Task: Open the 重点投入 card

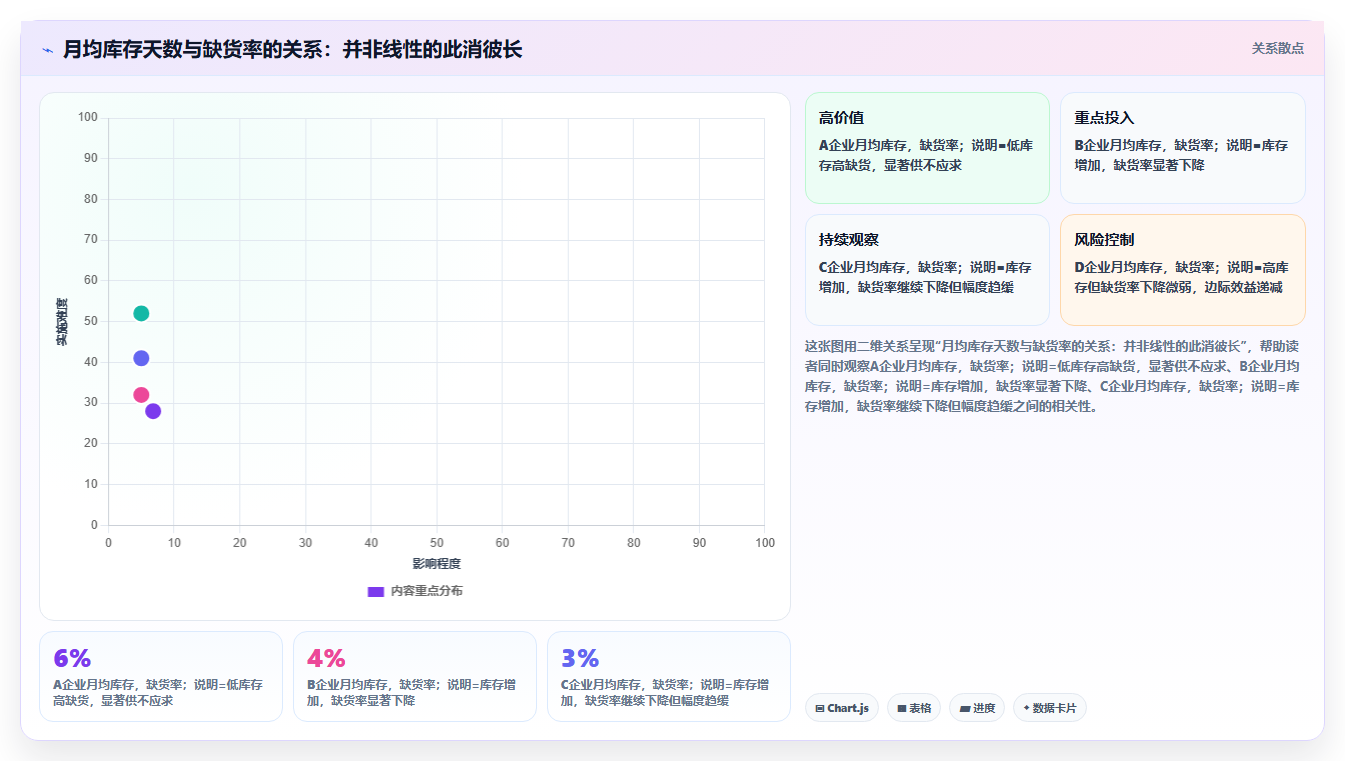Action: (x=1183, y=148)
